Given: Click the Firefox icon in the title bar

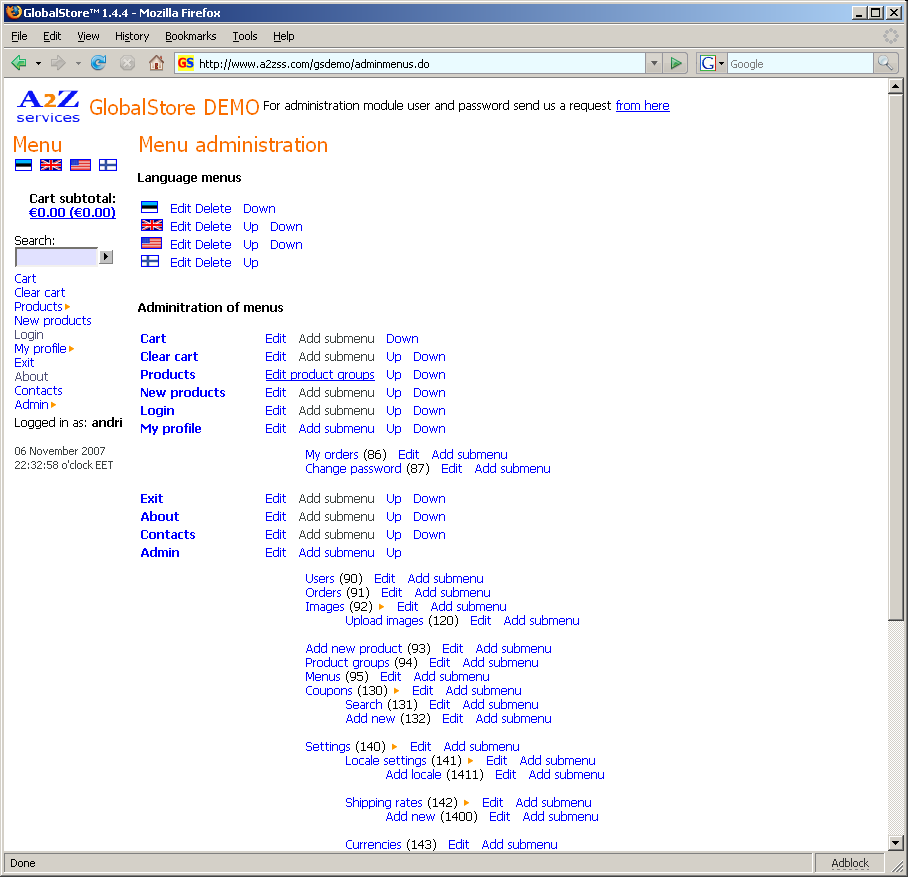Looking at the screenshot, I should (x=13, y=12).
